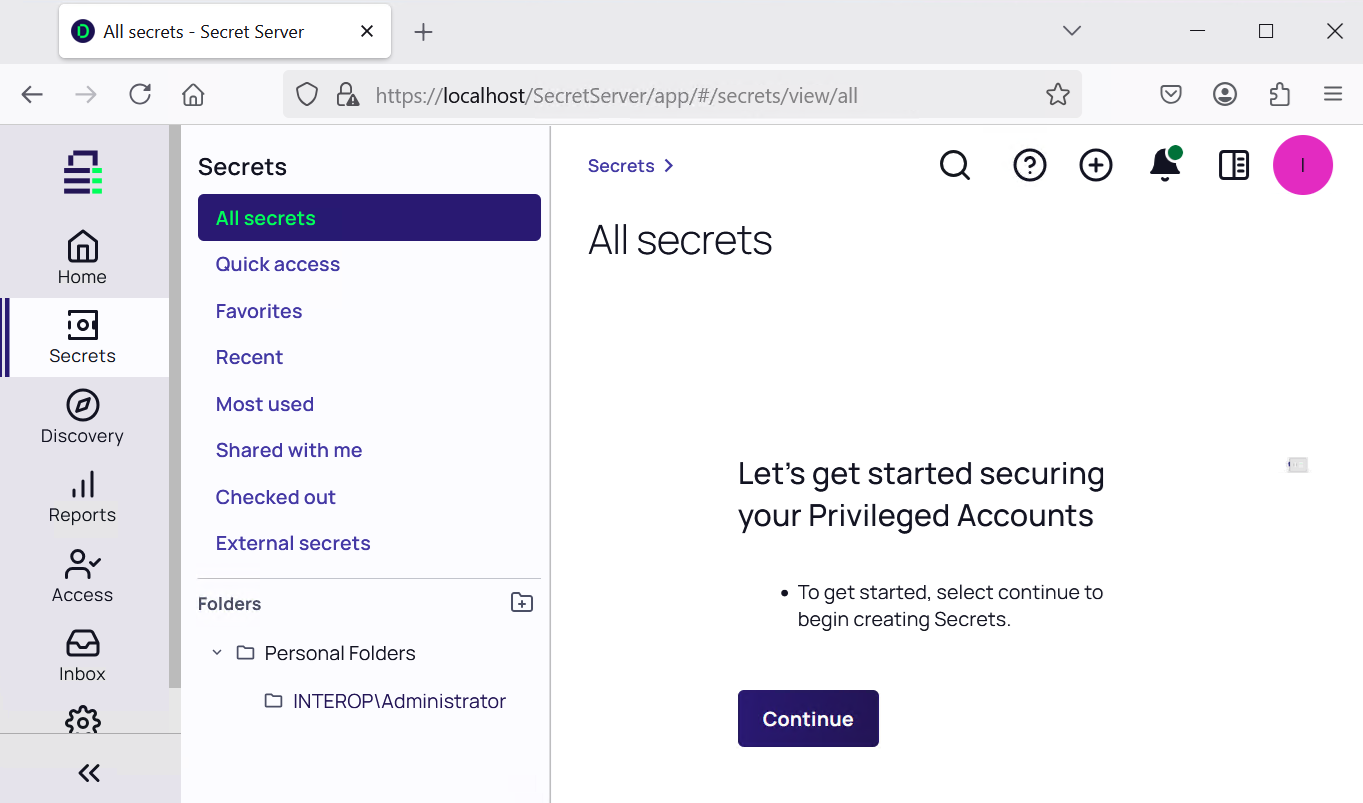Viewport: 1363px width, 803px height.
Task: Collapse the sidebar with double chevron
Action: pos(89,772)
